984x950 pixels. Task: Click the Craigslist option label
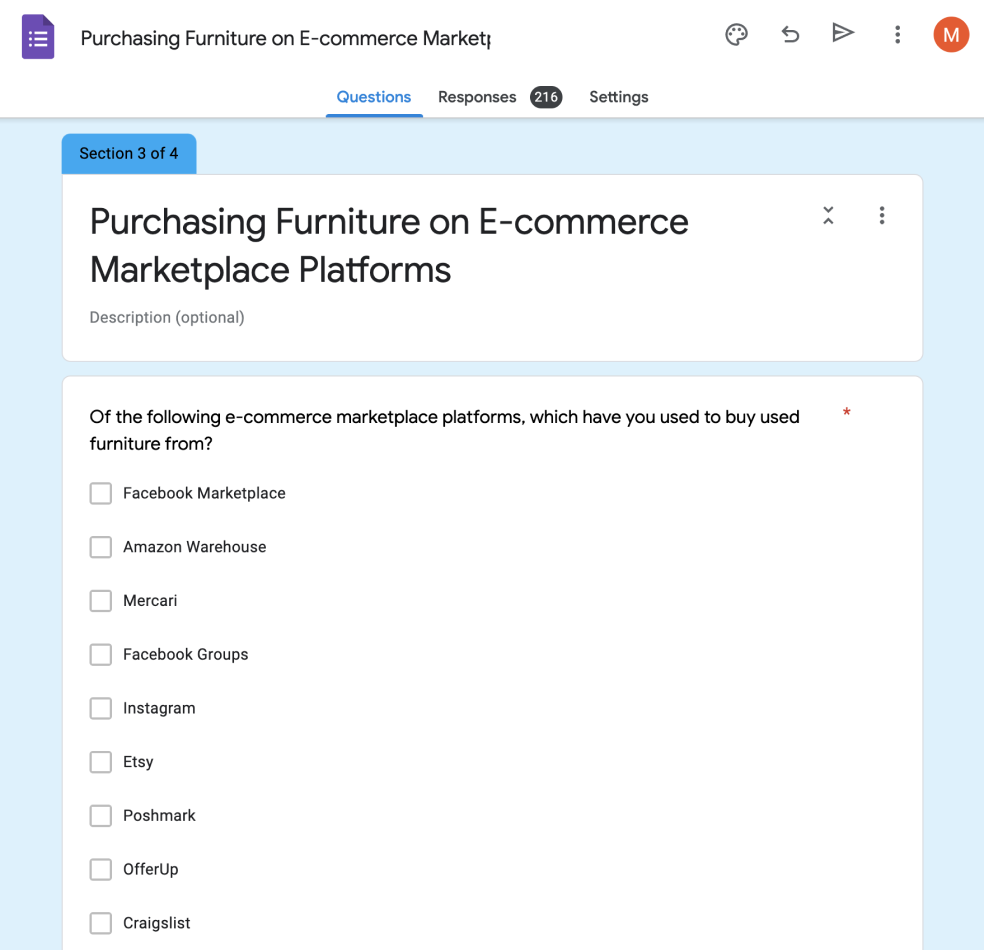tap(156, 923)
